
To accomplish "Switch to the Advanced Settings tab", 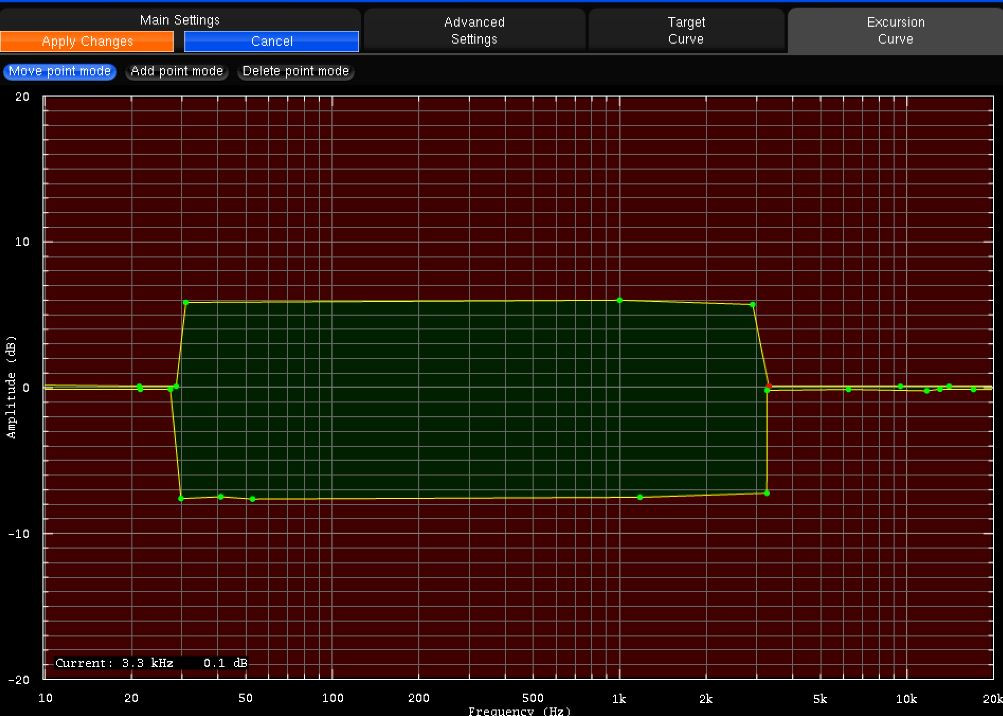I will 474,30.
